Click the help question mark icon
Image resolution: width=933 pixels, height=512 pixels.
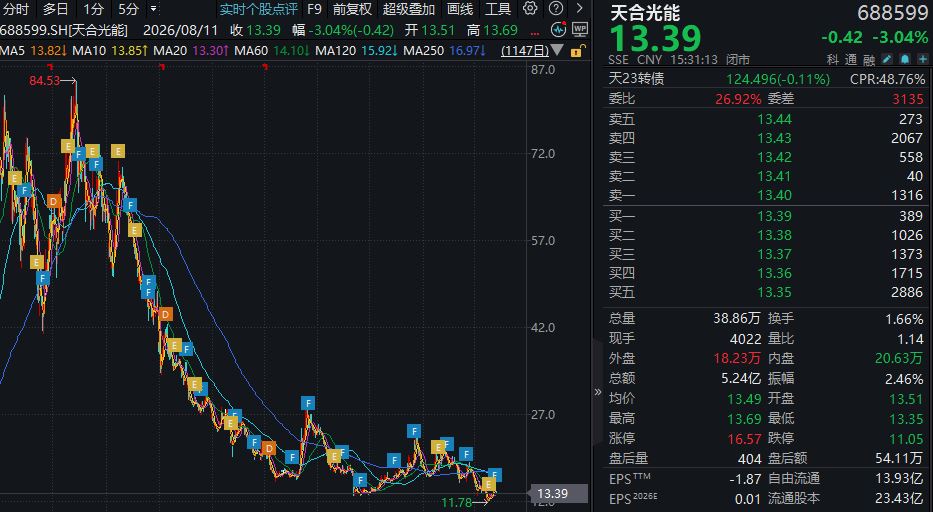tap(555, 8)
